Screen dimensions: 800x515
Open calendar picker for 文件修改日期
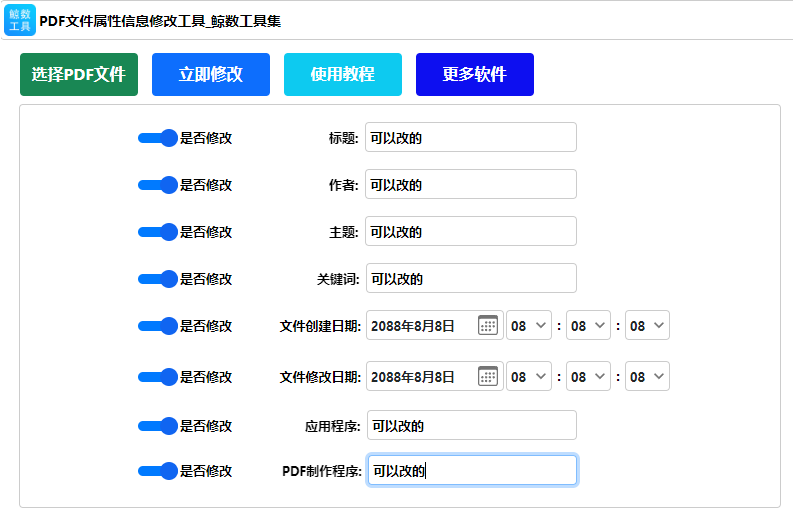coord(488,376)
